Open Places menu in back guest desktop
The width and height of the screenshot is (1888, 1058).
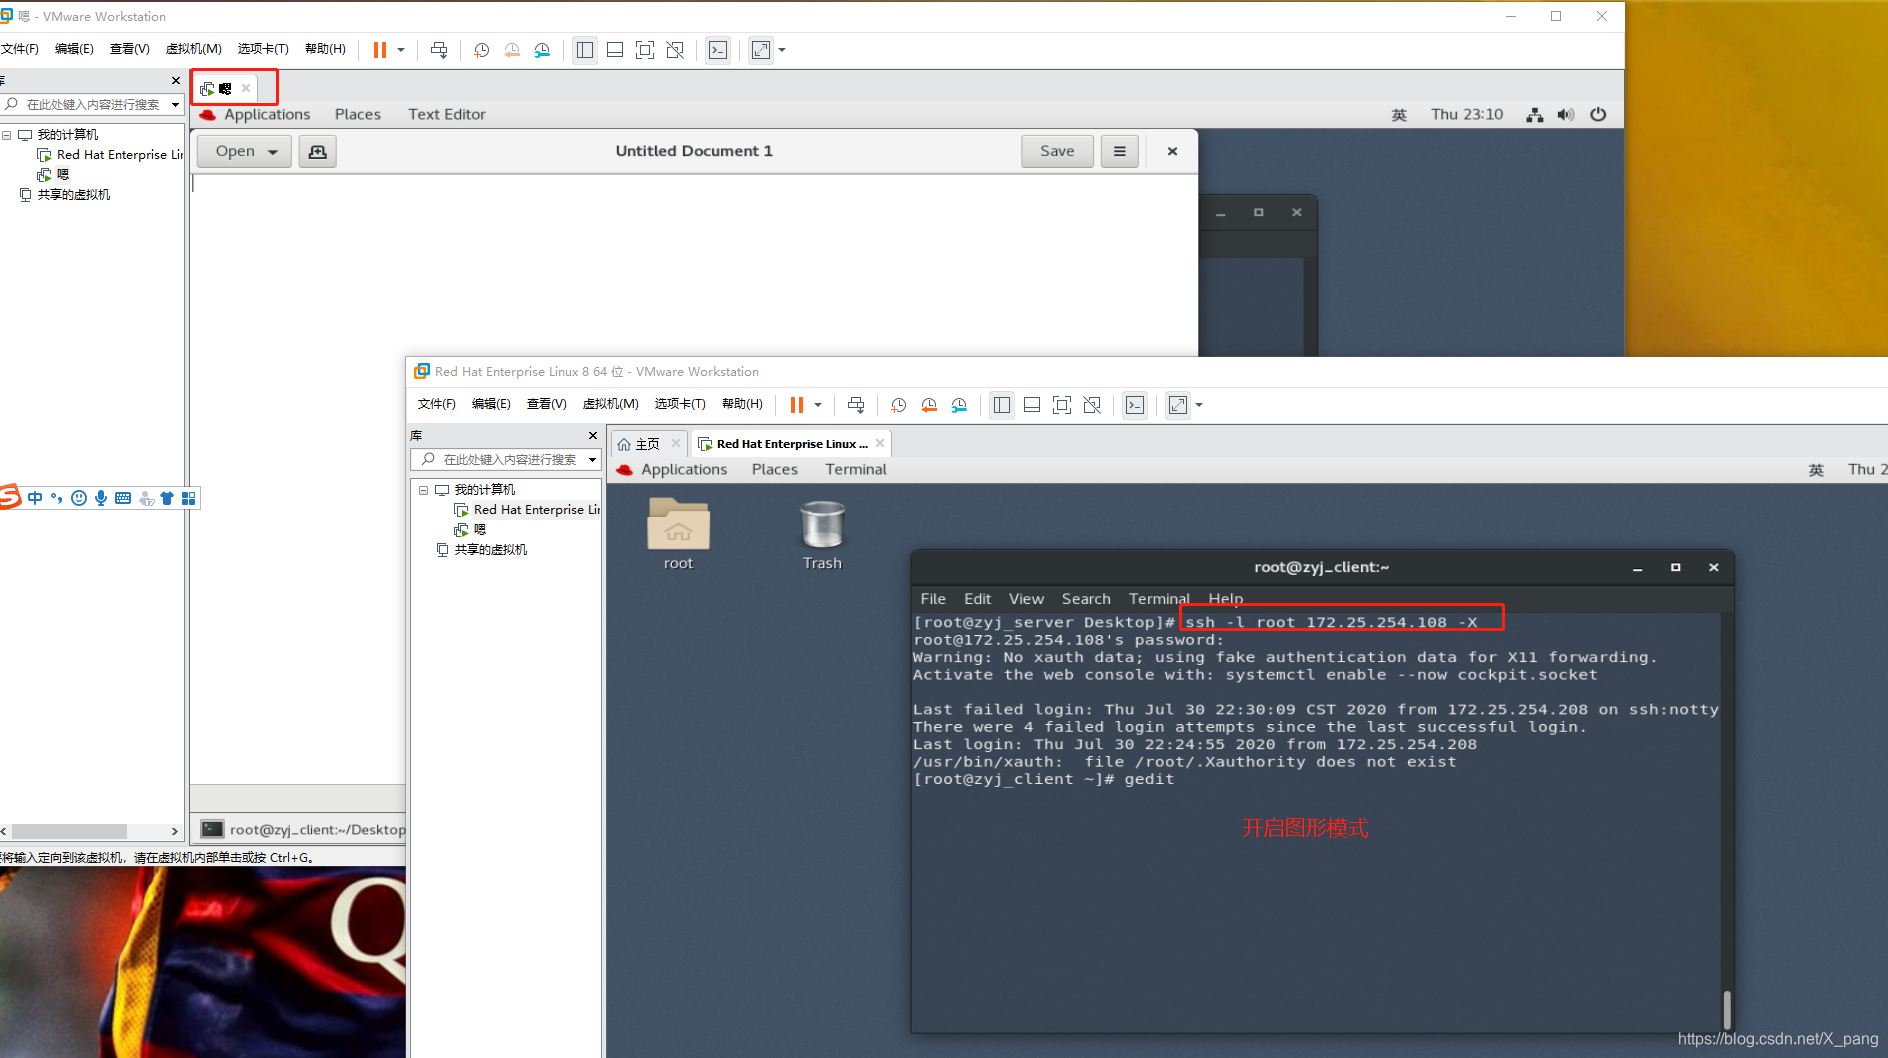click(358, 114)
